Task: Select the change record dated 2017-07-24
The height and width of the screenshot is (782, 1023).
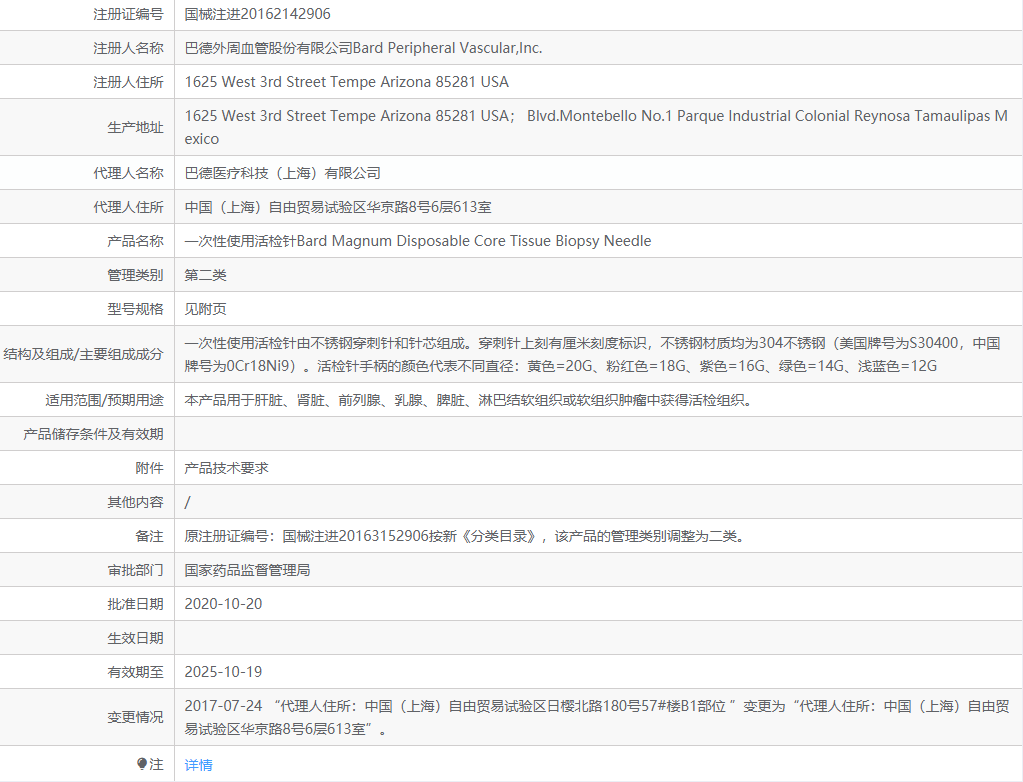Action: (597, 717)
